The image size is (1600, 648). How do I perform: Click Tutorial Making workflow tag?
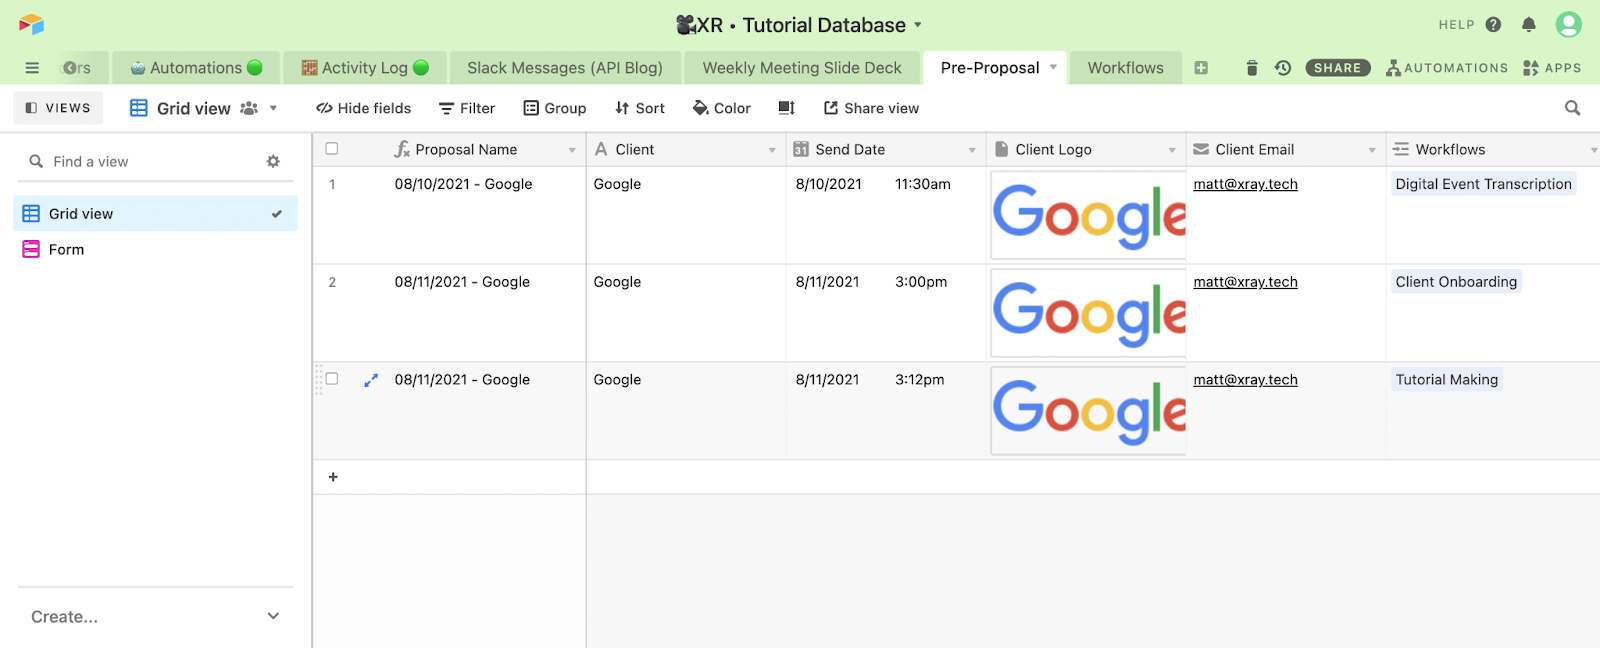[x=1446, y=380]
